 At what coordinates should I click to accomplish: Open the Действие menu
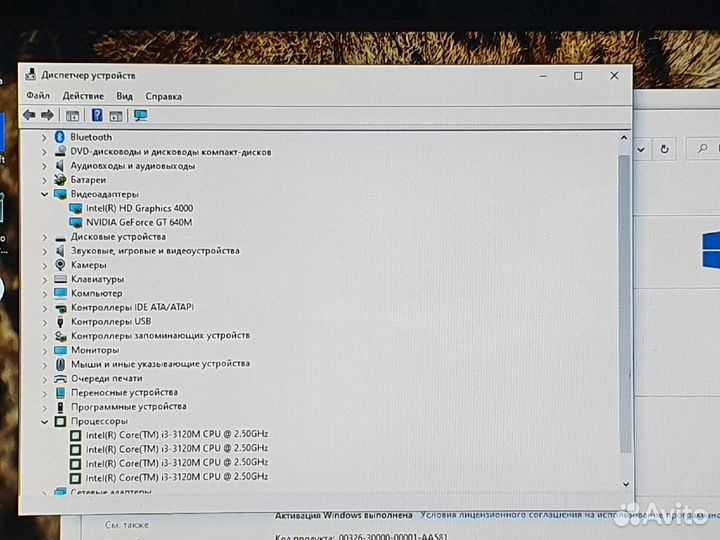82,96
